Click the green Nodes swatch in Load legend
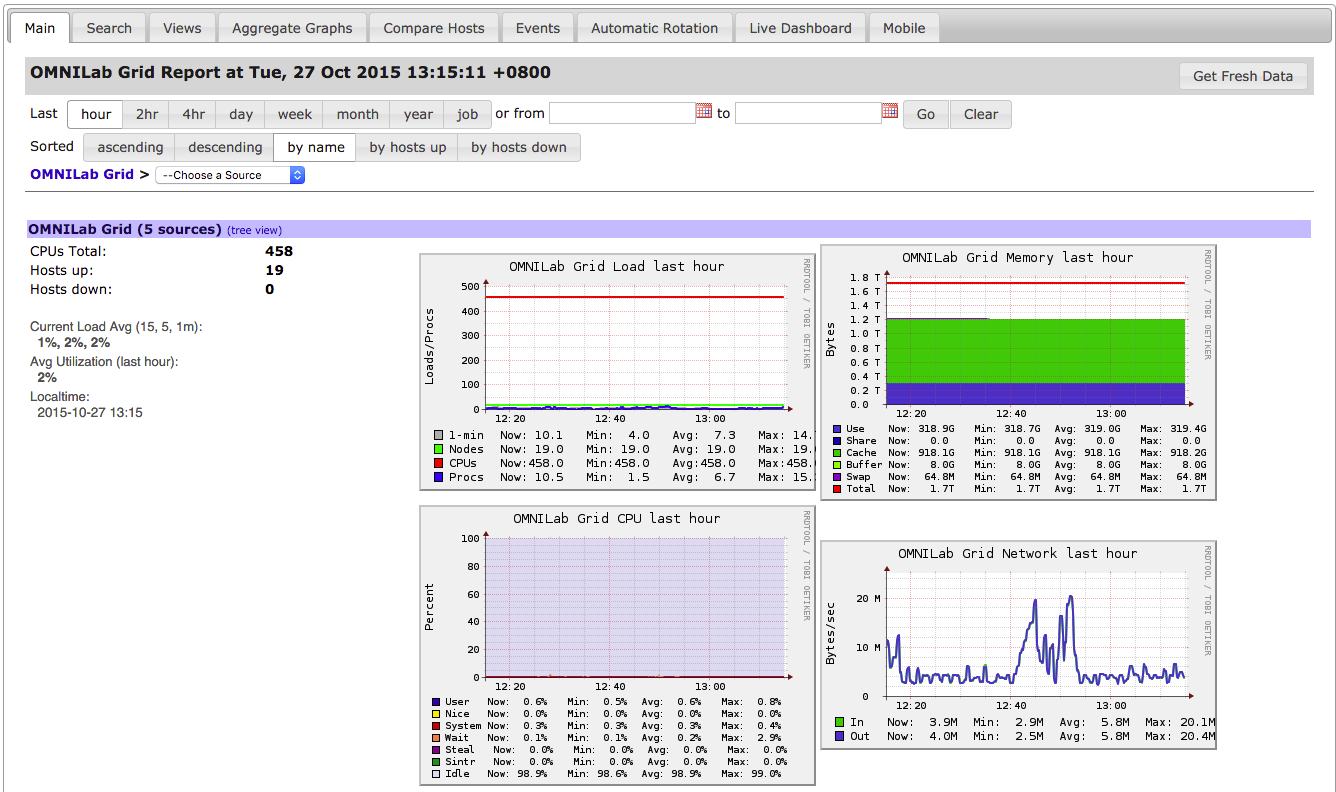The image size is (1336, 792). (x=439, y=449)
